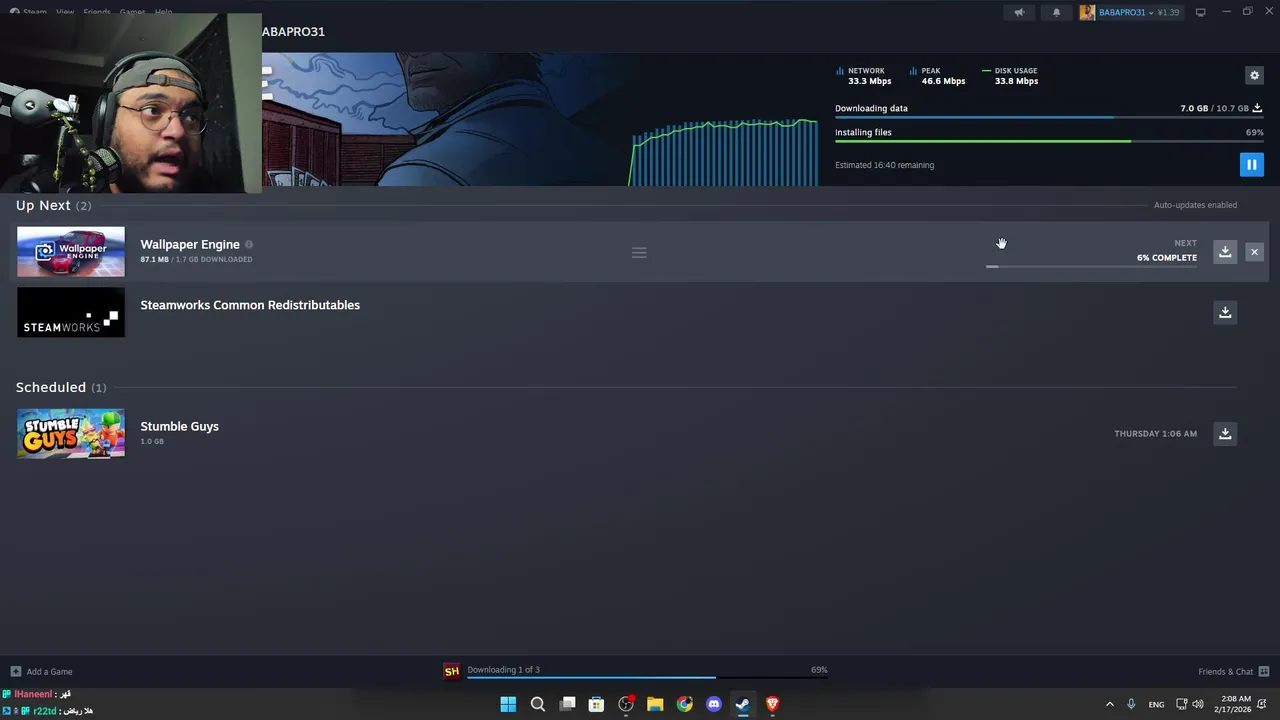
Task: Click bottom download progress bar
Action: coord(647,678)
